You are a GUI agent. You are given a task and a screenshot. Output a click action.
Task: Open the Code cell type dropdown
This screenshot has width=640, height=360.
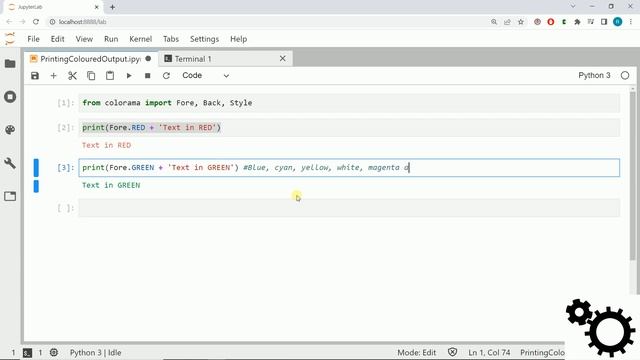pos(206,76)
